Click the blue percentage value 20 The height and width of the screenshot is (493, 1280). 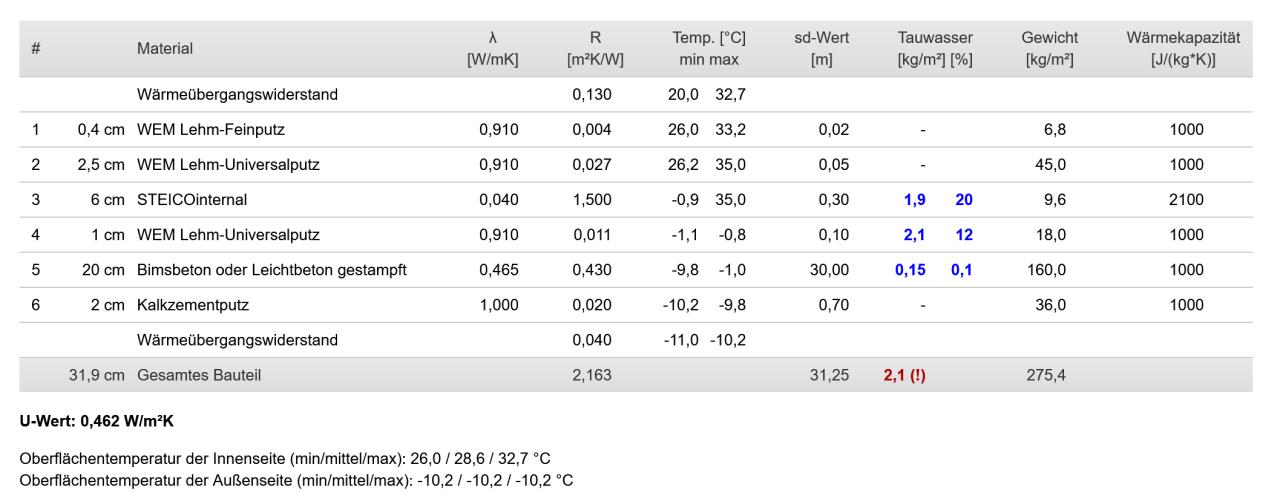coord(964,200)
